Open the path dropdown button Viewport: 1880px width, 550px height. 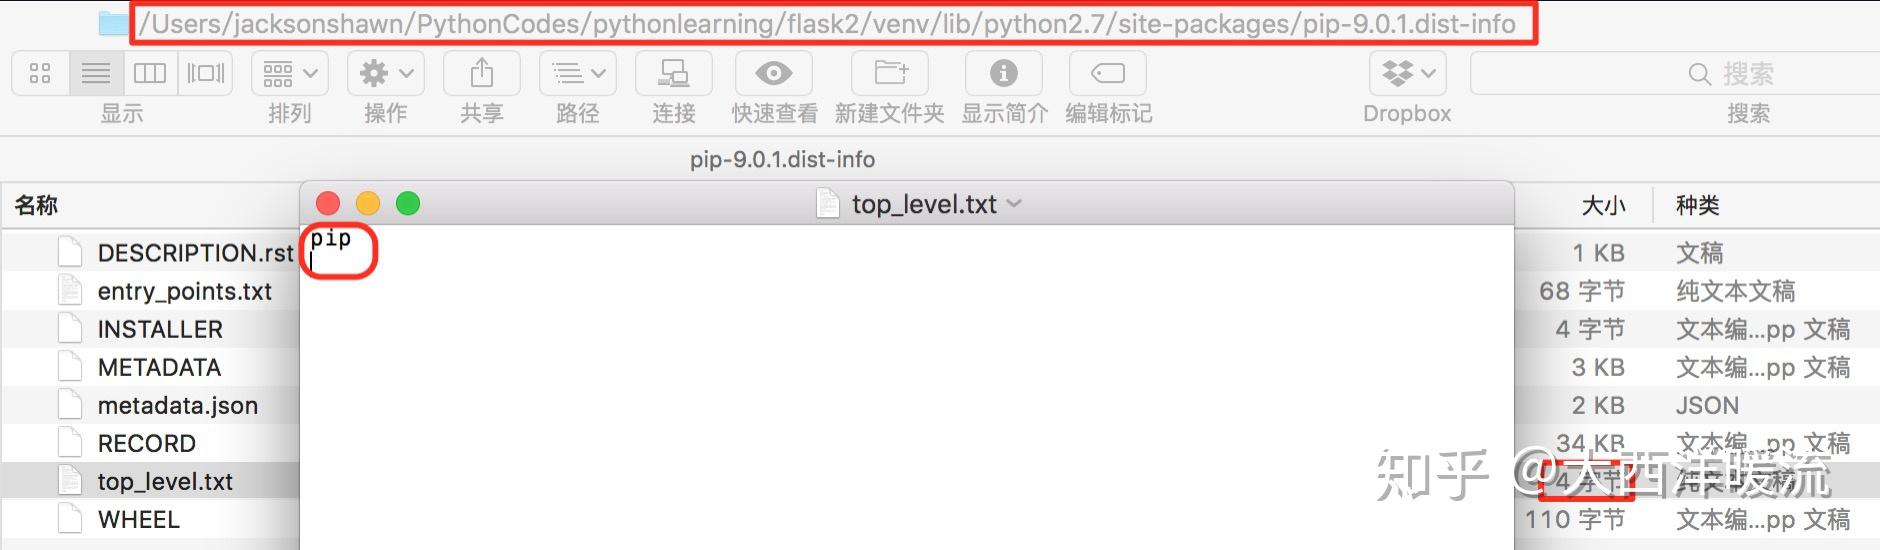click(x=578, y=74)
